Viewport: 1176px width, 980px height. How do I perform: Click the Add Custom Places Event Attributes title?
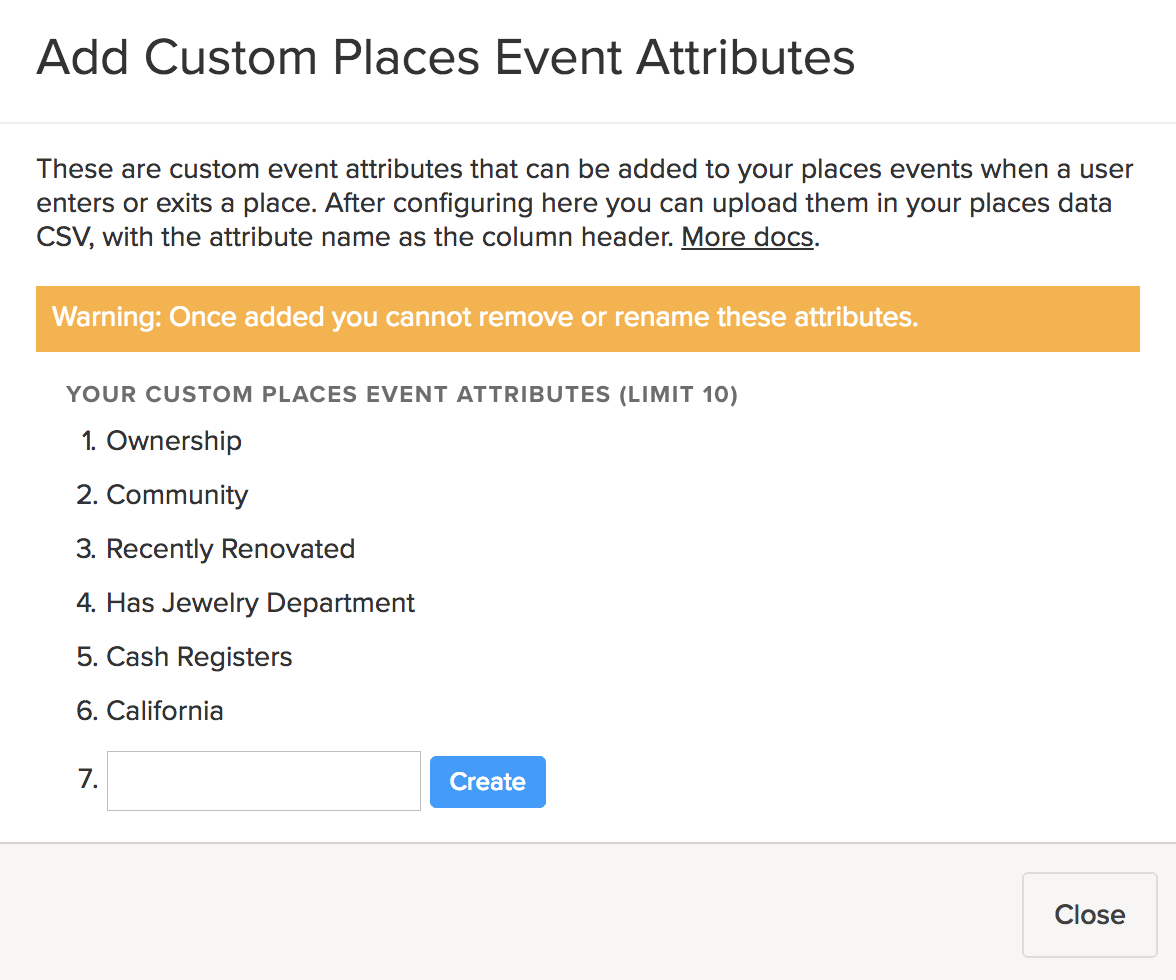[x=445, y=58]
